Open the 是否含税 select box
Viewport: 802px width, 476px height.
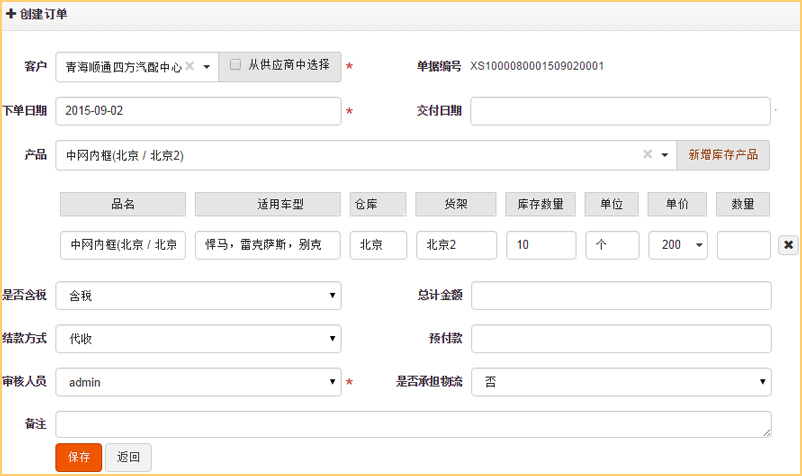[198, 296]
